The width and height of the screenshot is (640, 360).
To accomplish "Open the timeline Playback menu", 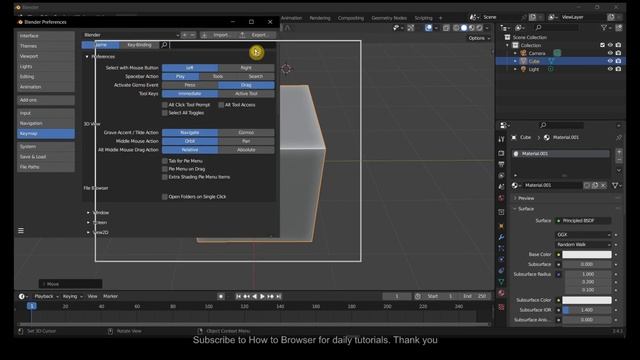I will point(46,296).
